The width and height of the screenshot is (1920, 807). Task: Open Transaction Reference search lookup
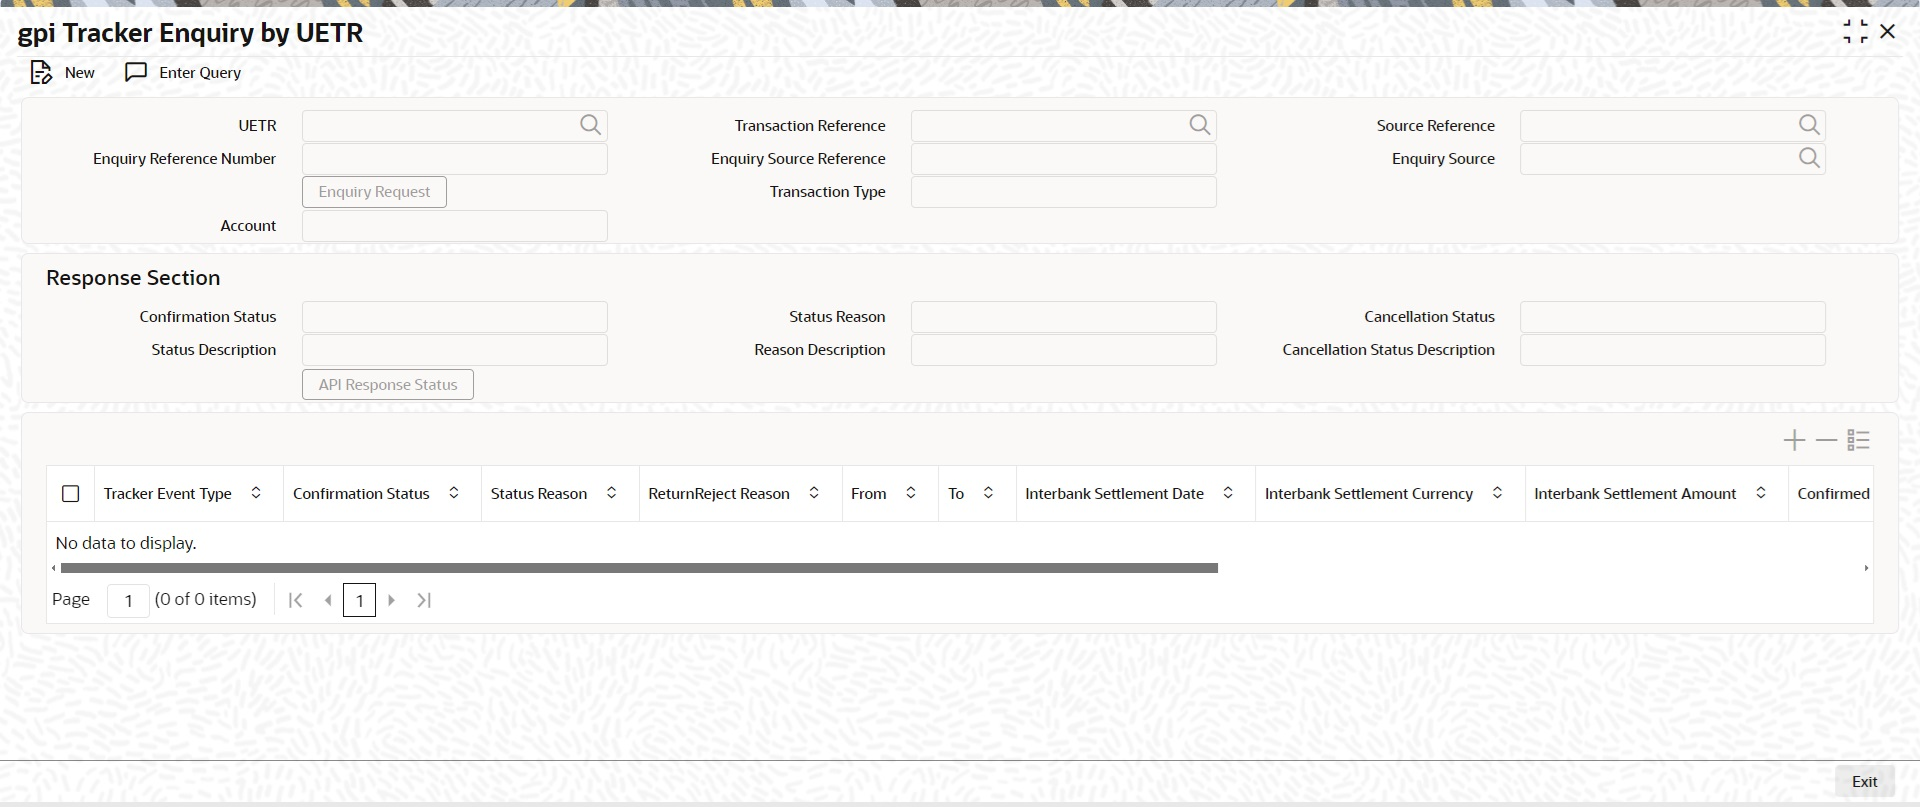click(x=1199, y=125)
